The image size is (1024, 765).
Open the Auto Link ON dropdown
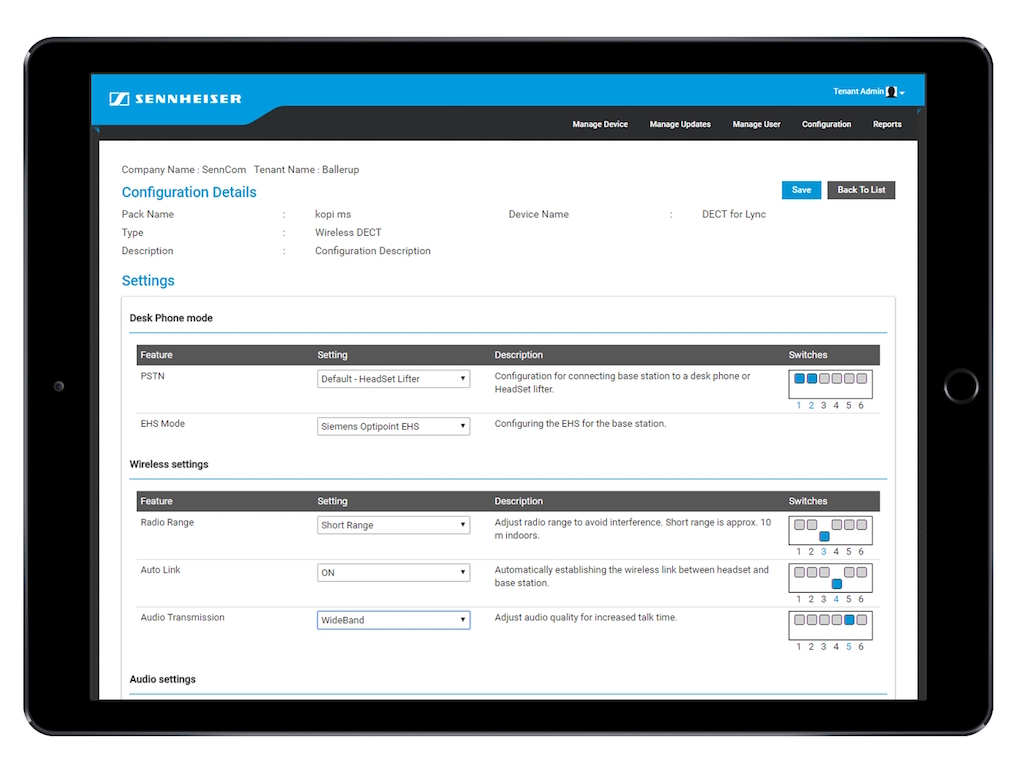[393, 573]
